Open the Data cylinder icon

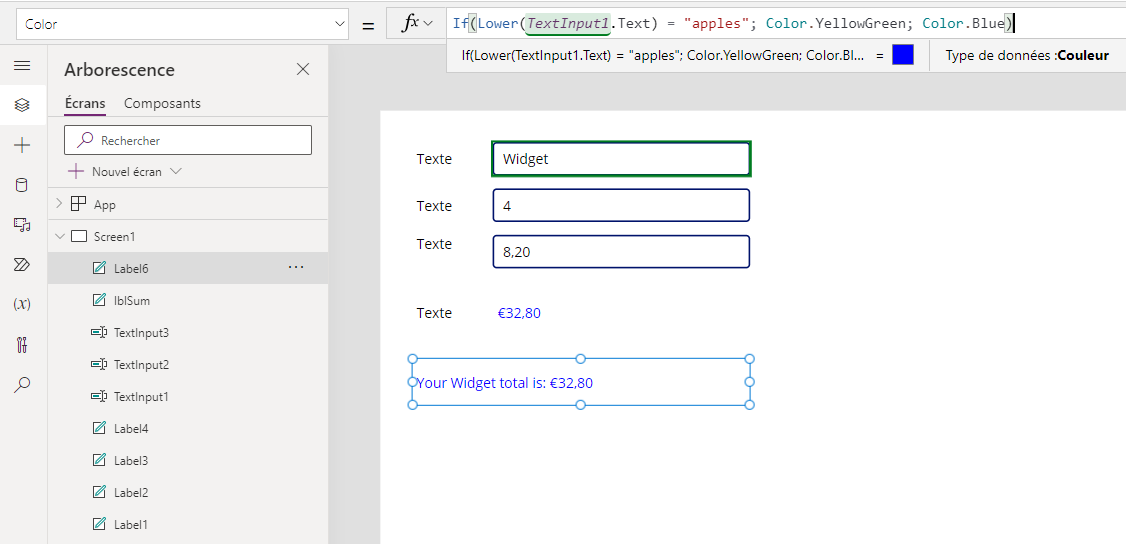22,186
